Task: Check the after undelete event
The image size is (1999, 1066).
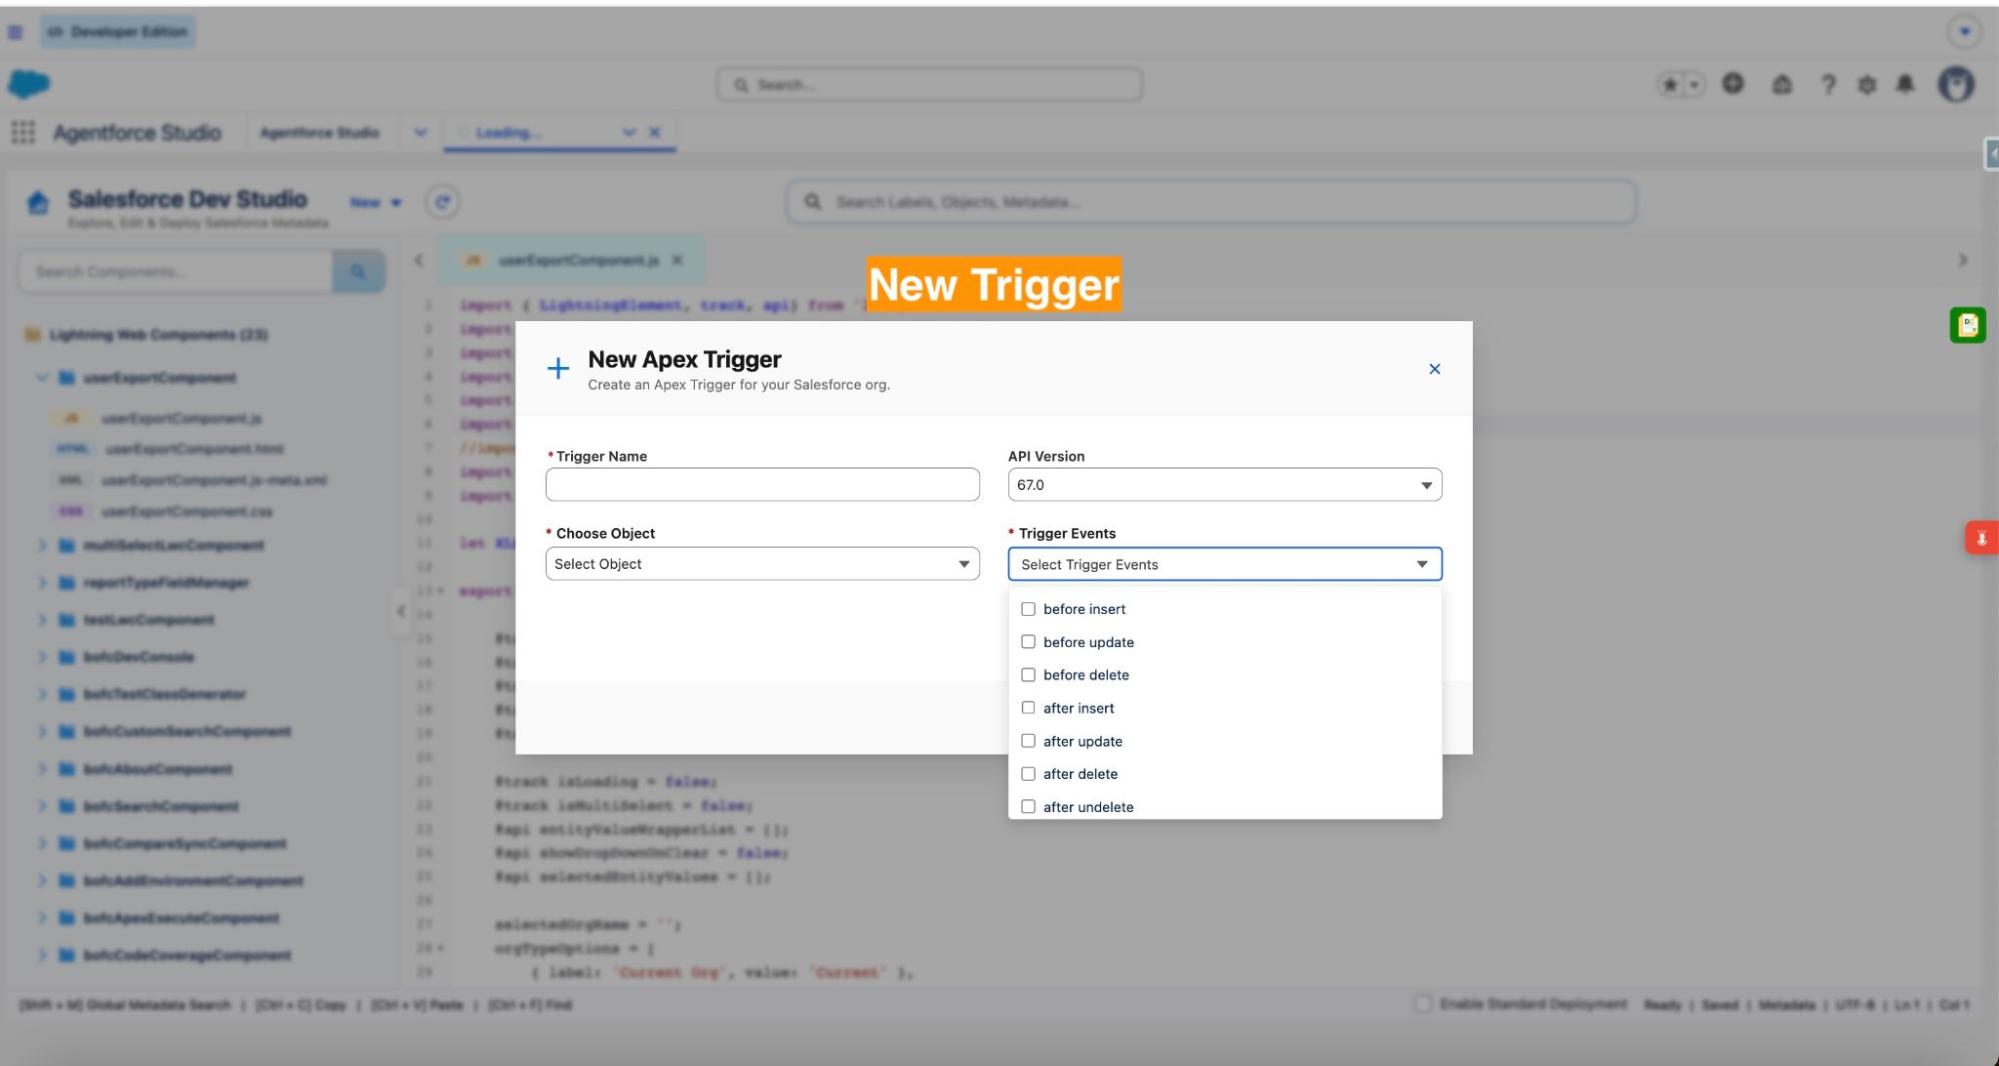Action: 1028,807
